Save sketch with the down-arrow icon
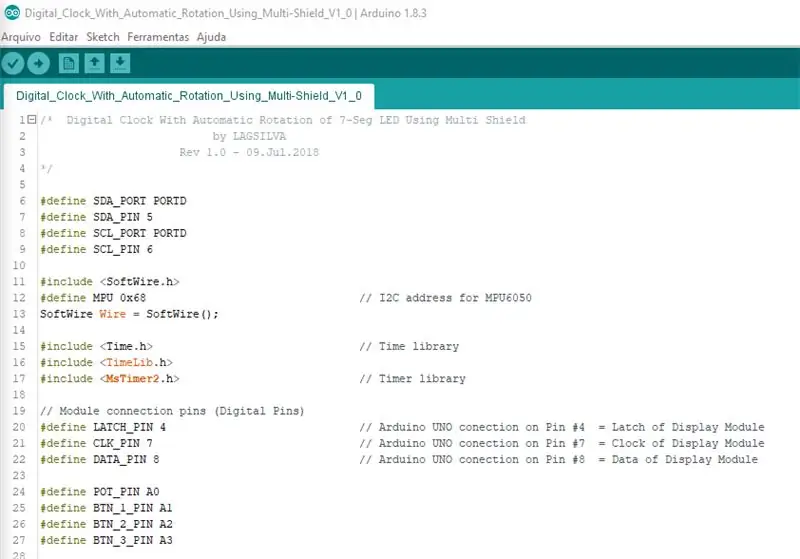The height and width of the screenshot is (559, 800). point(120,63)
